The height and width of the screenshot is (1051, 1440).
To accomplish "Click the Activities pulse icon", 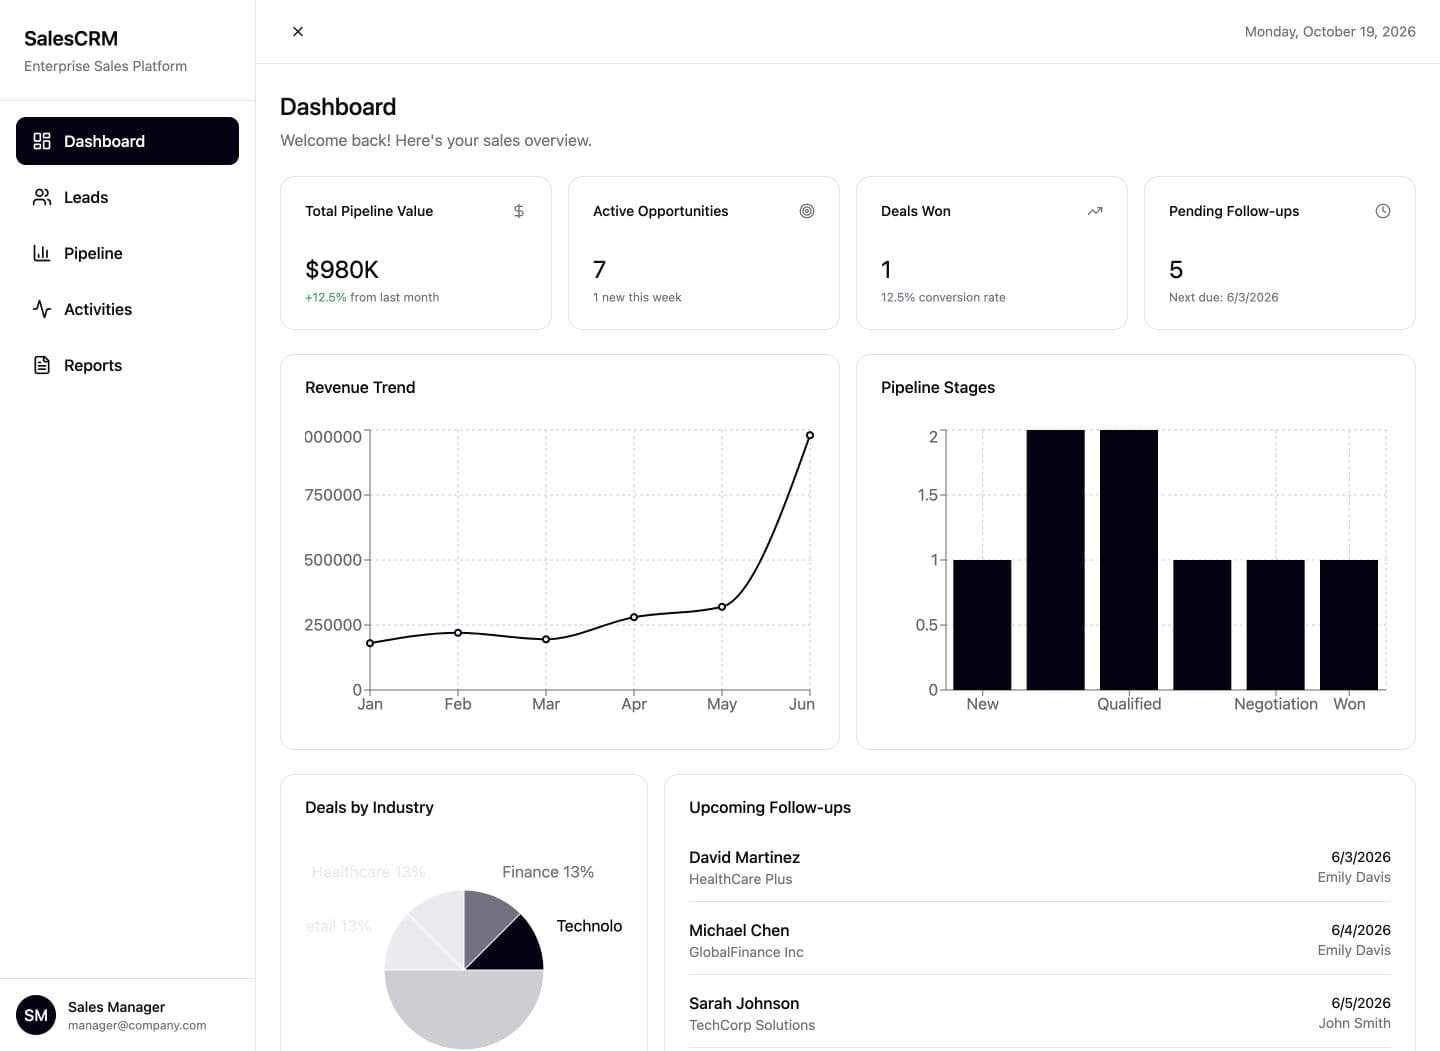I will (x=42, y=309).
